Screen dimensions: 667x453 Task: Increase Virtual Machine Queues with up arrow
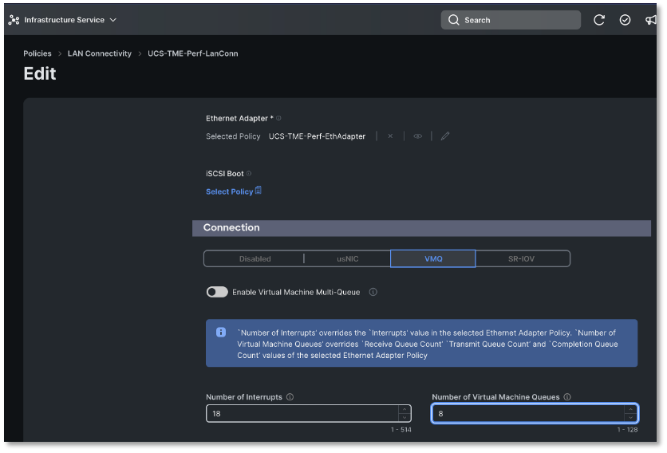click(630, 409)
